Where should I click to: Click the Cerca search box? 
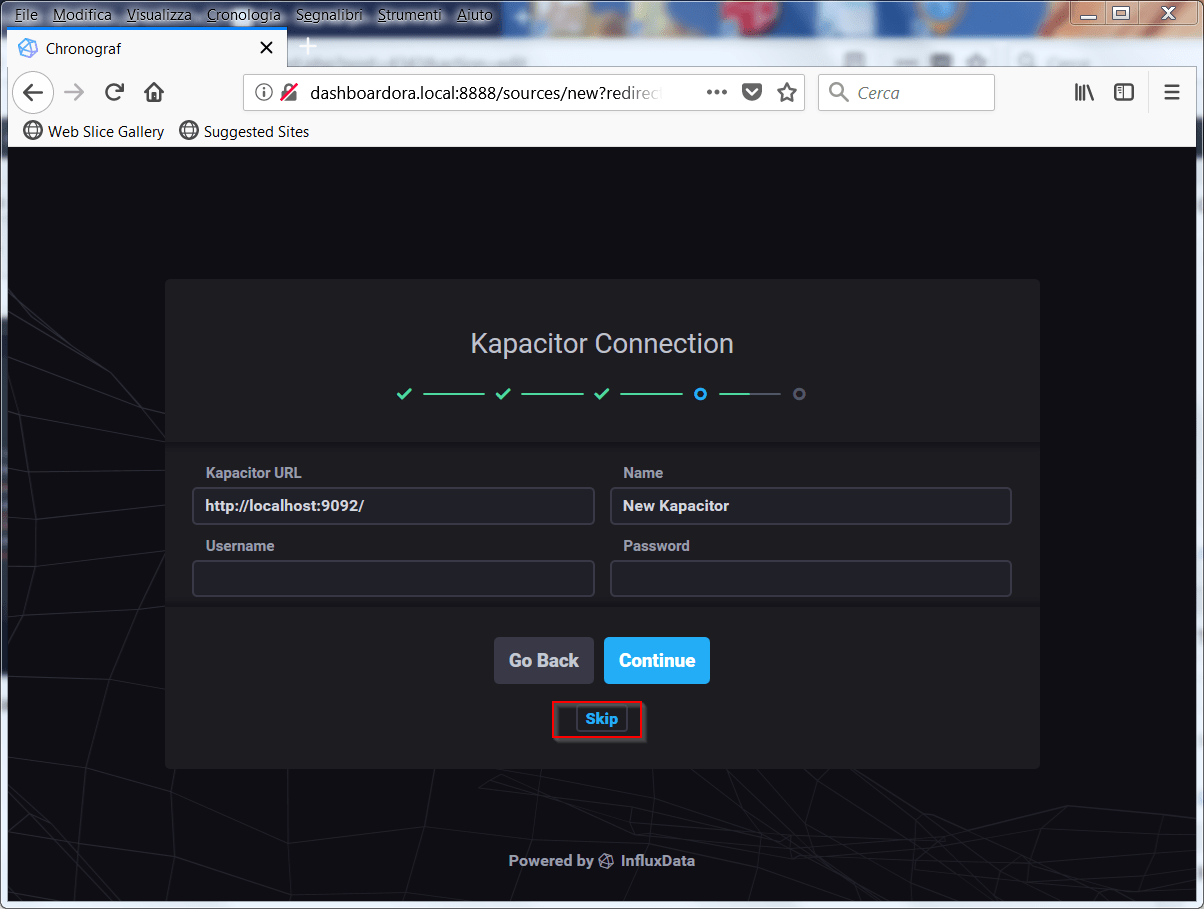pyautogui.click(x=907, y=93)
